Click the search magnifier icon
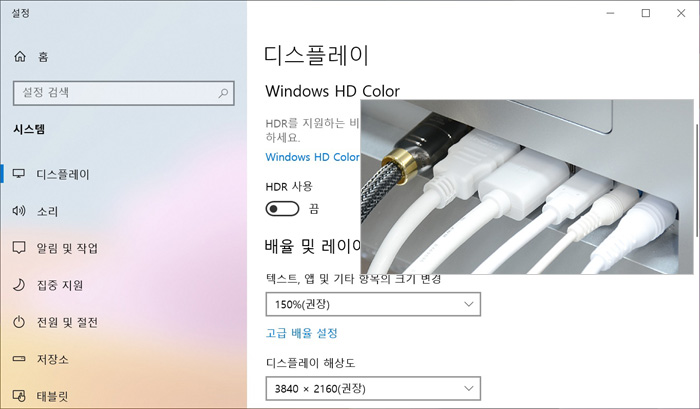 [x=223, y=93]
